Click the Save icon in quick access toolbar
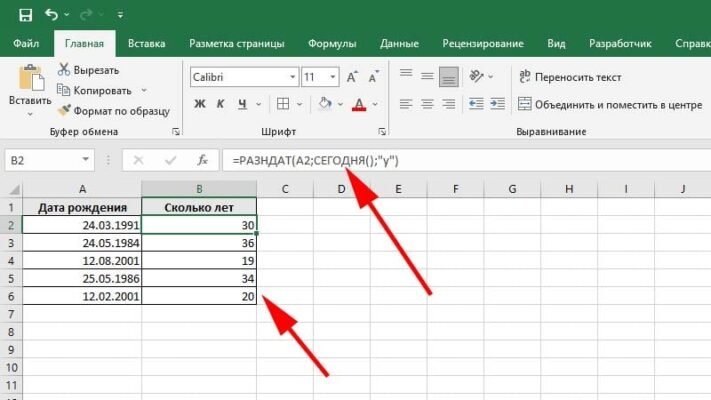 tap(22, 14)
